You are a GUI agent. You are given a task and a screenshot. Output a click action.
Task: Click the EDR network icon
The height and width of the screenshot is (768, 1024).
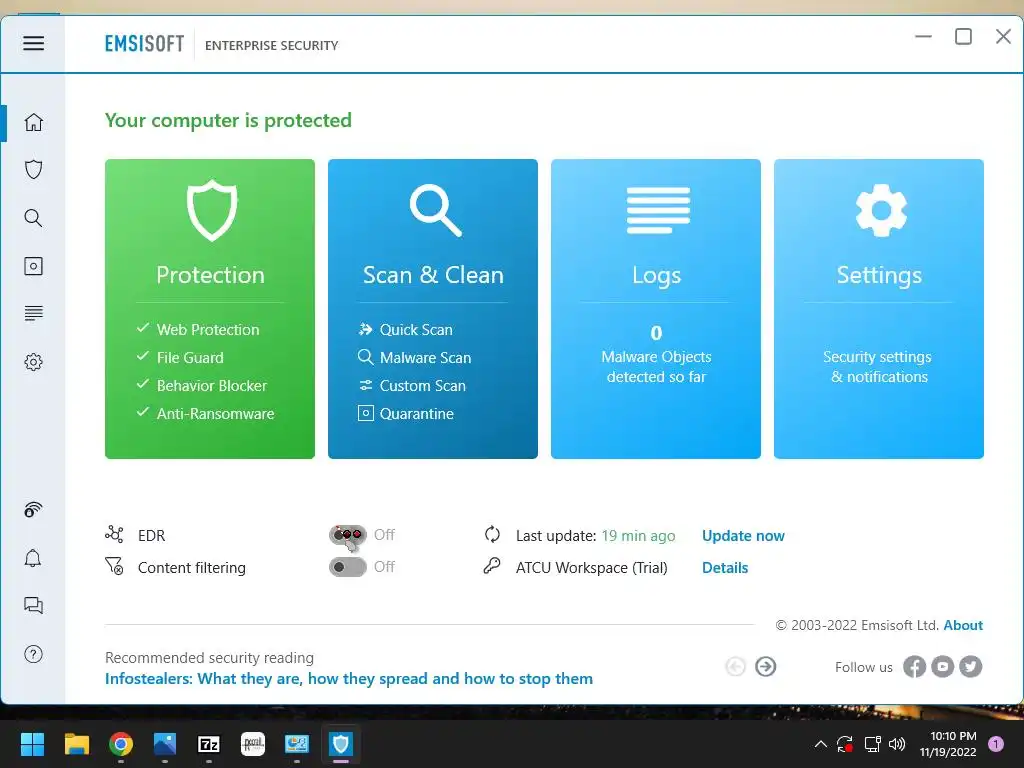point(114,535)
